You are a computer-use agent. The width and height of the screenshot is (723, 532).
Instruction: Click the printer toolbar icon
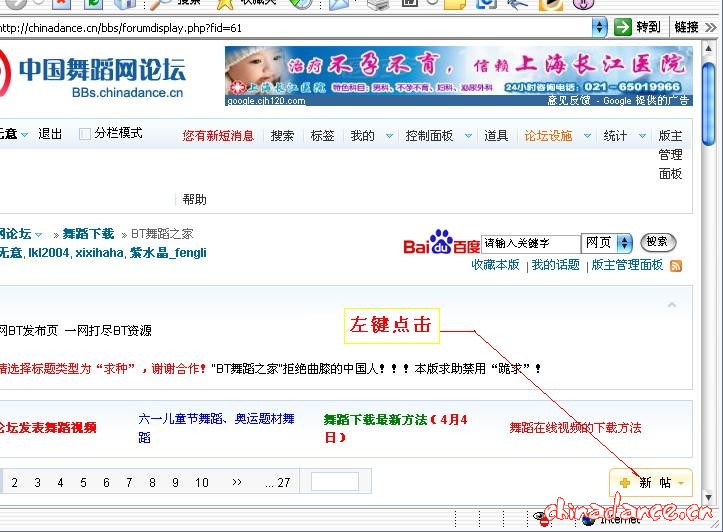[379, 4]
